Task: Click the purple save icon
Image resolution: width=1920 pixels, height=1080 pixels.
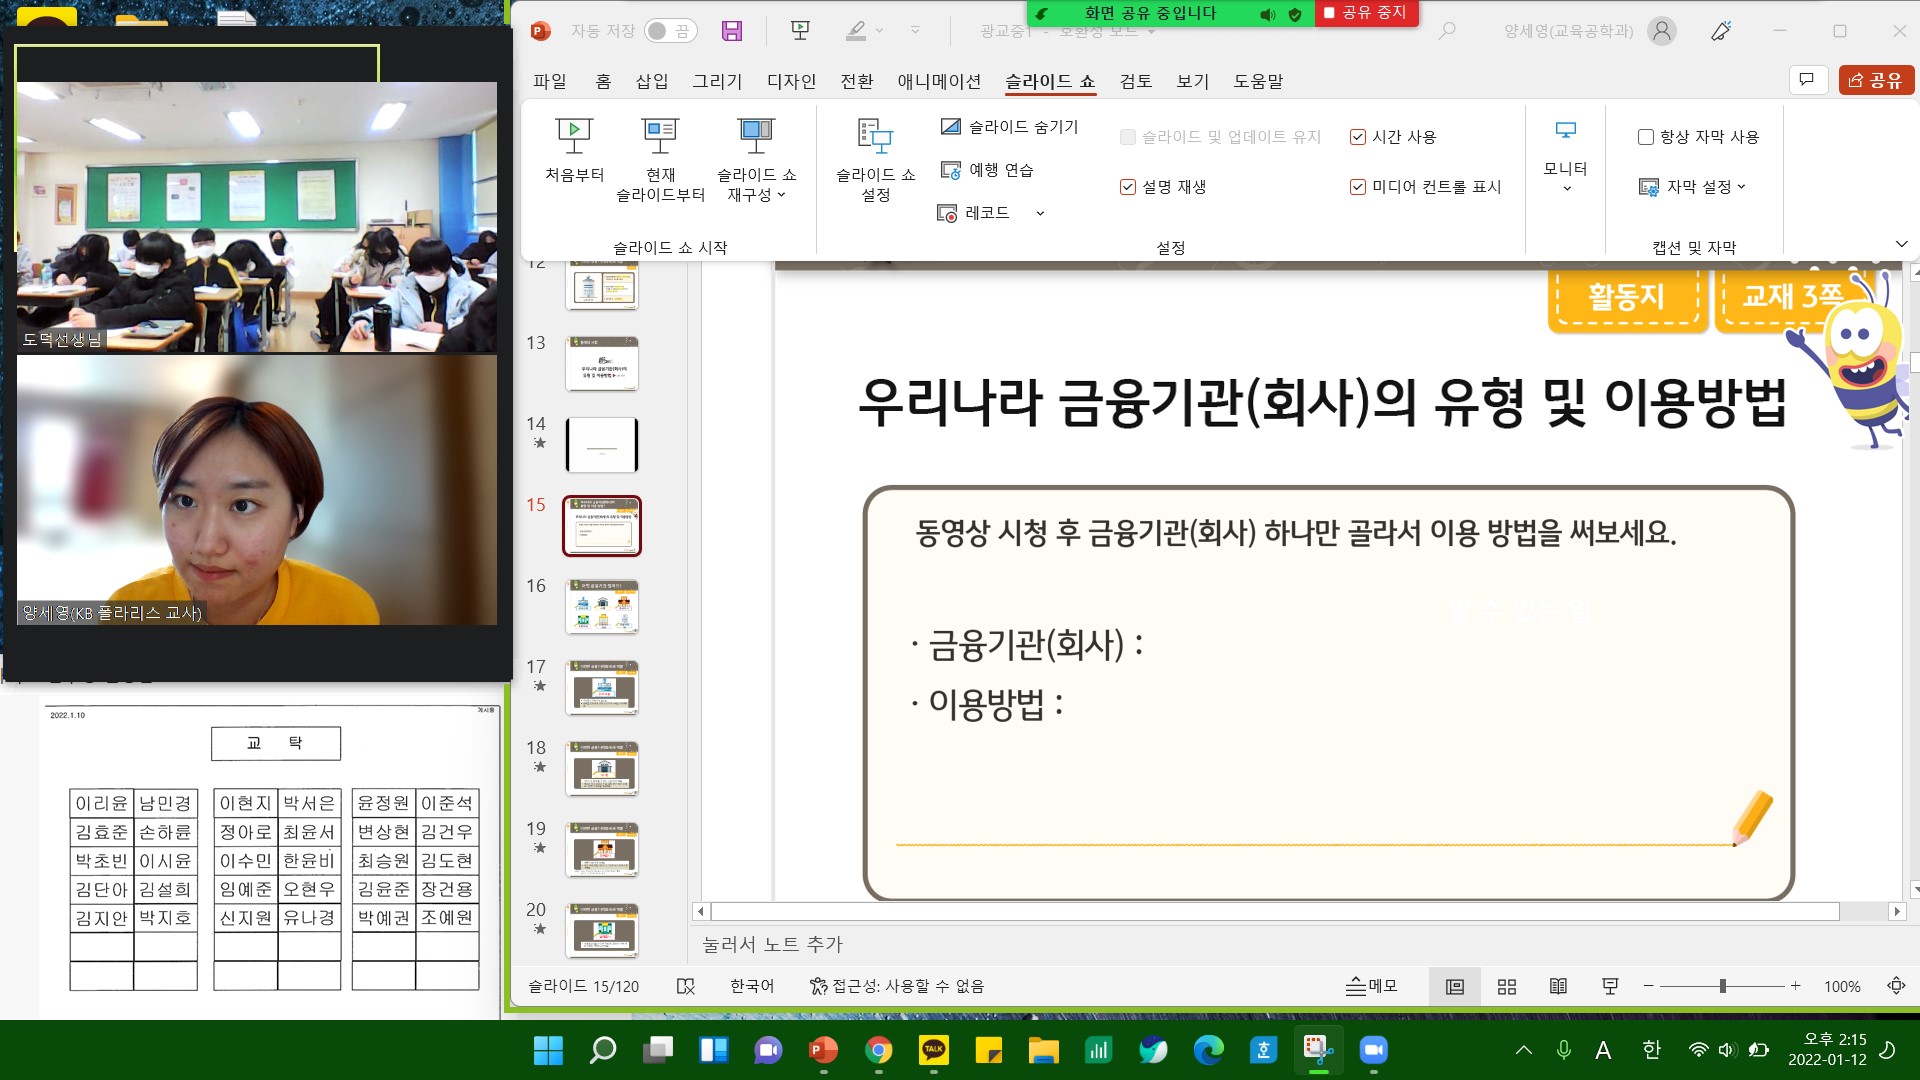Action: pos(732,31)
